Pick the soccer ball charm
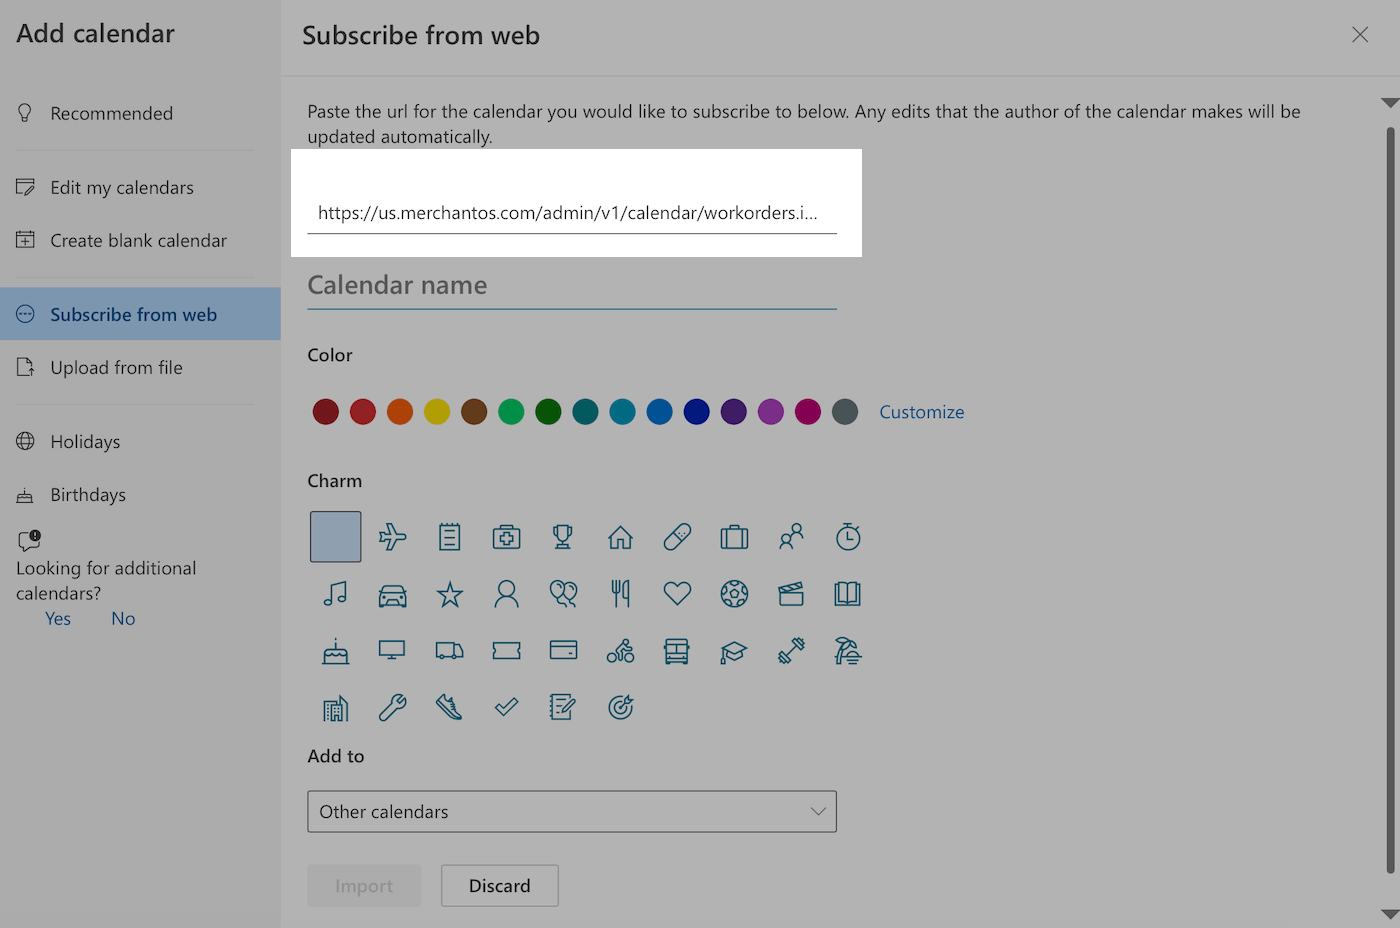 pyautogui.click(x=734, y=593)
